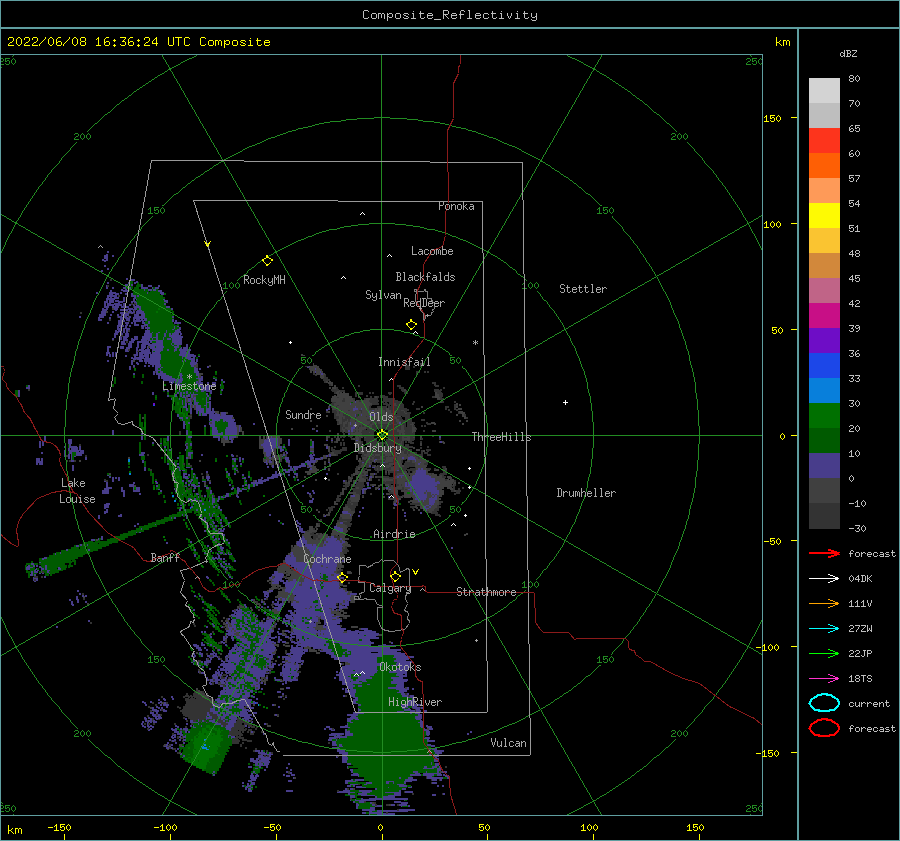Select the green 30 dBZ color swatch
The width and height of the screenshot is (900, 841).
(824, 416)
